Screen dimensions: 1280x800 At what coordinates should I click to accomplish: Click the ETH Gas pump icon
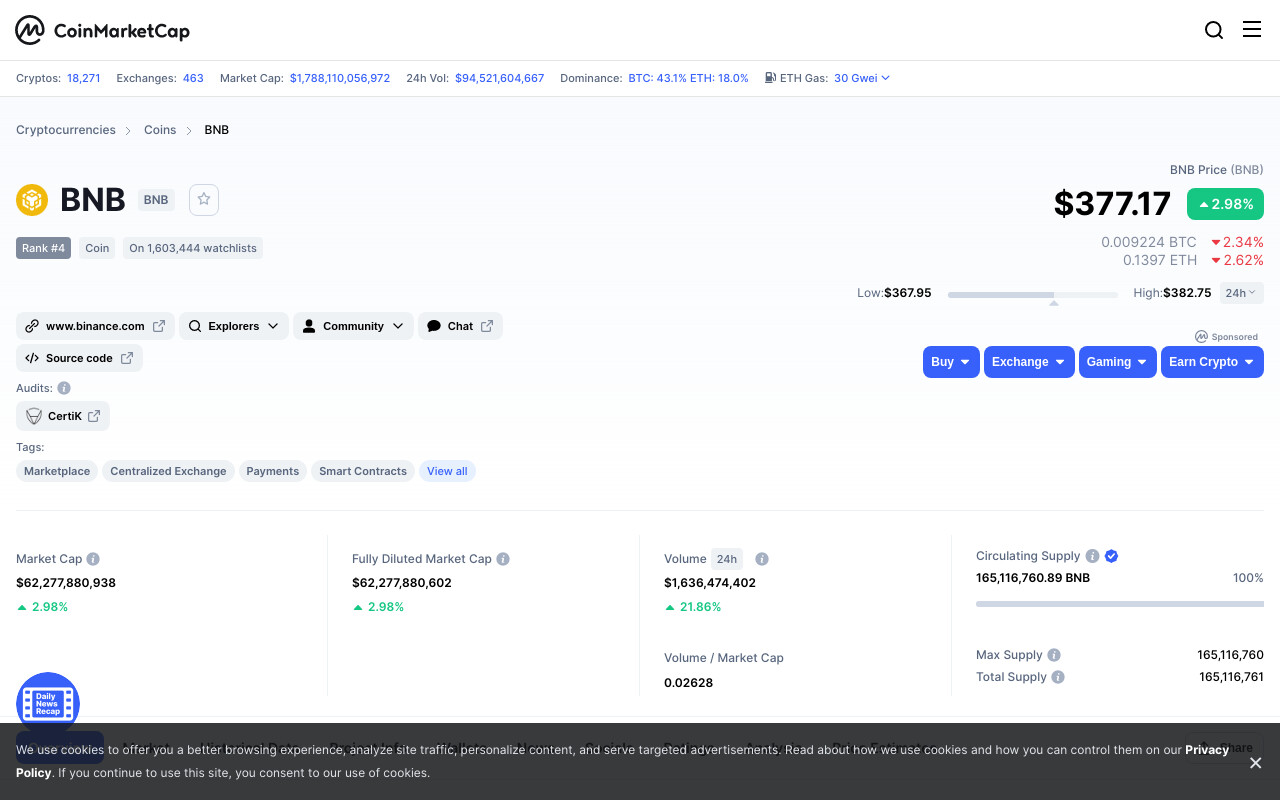[770, 78]
